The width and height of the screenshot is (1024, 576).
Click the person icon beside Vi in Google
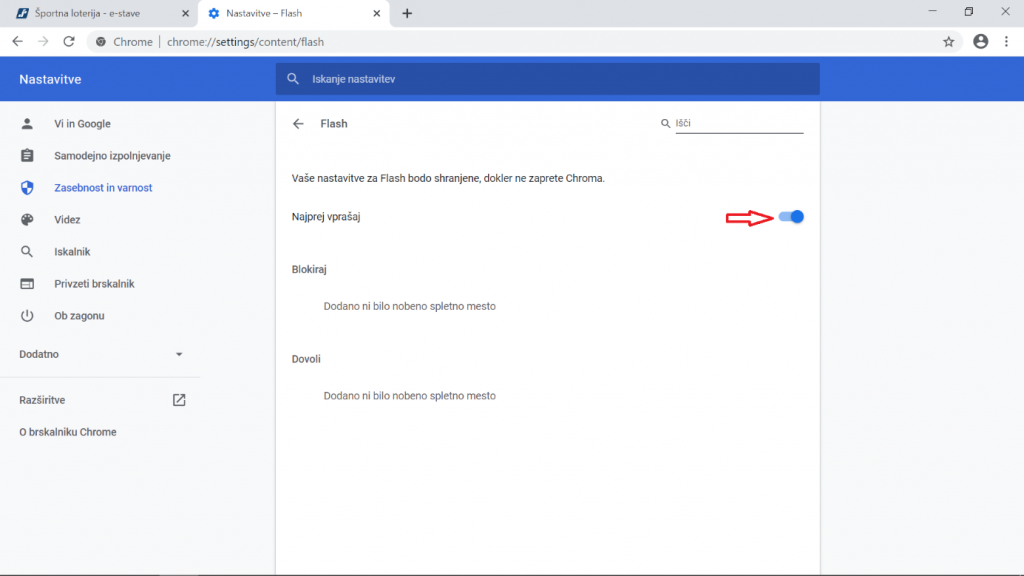(x=27, y=123)
